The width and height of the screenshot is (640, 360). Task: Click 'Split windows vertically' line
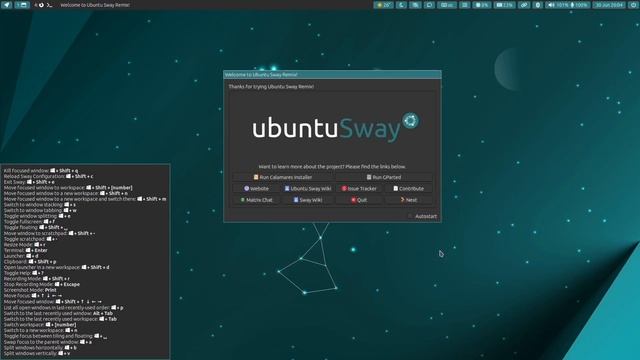click(37, 353)
